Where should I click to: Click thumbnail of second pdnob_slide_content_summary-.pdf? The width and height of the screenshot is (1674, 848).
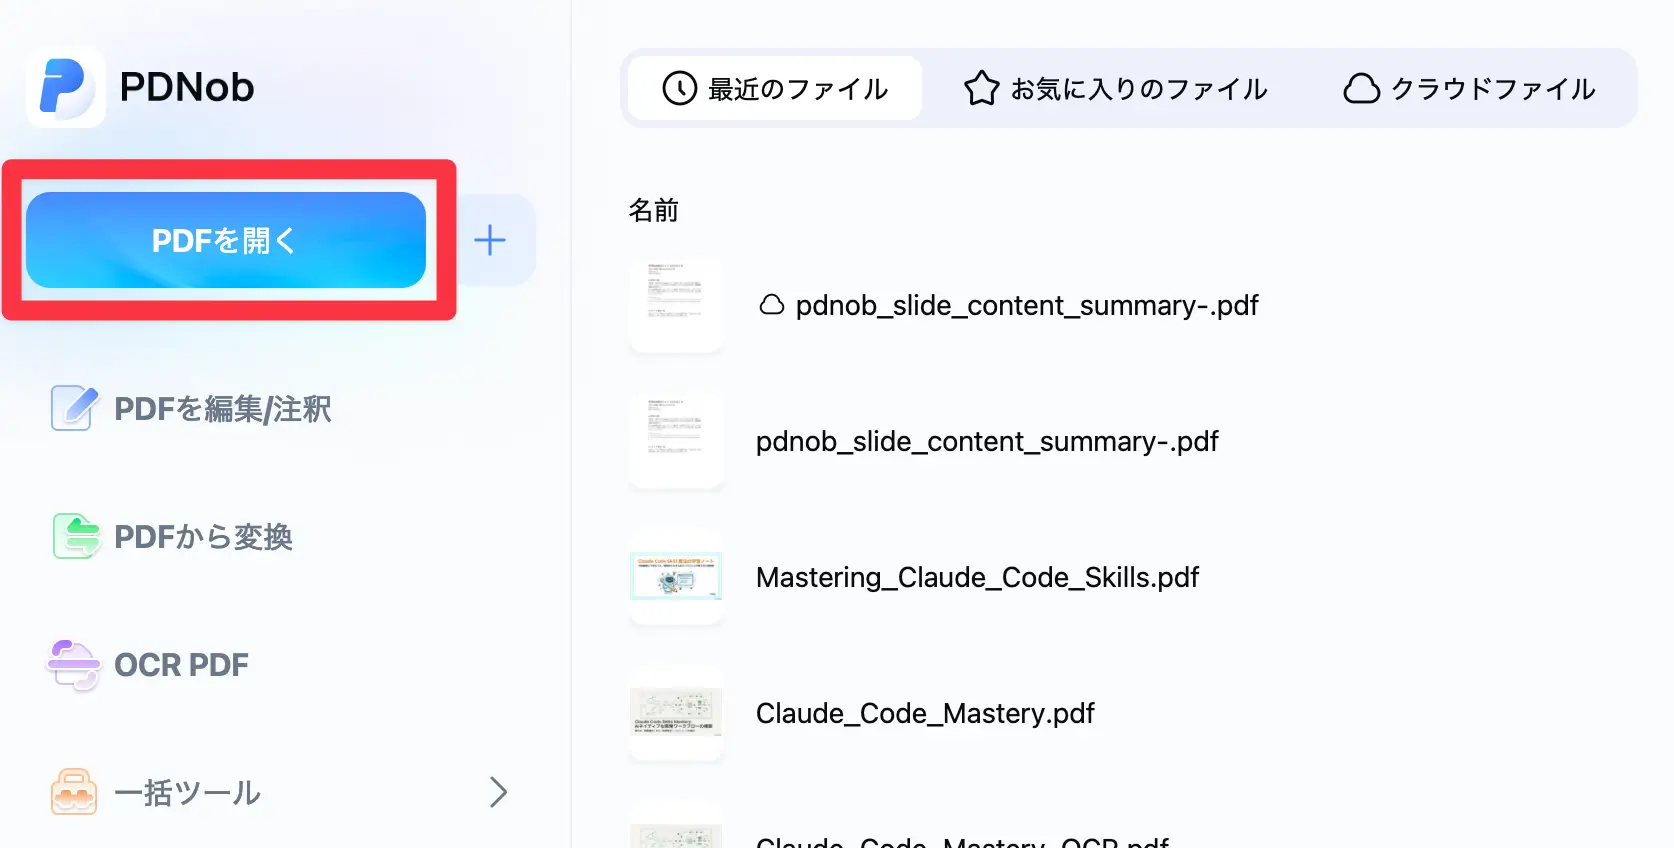tap(676, 441)
